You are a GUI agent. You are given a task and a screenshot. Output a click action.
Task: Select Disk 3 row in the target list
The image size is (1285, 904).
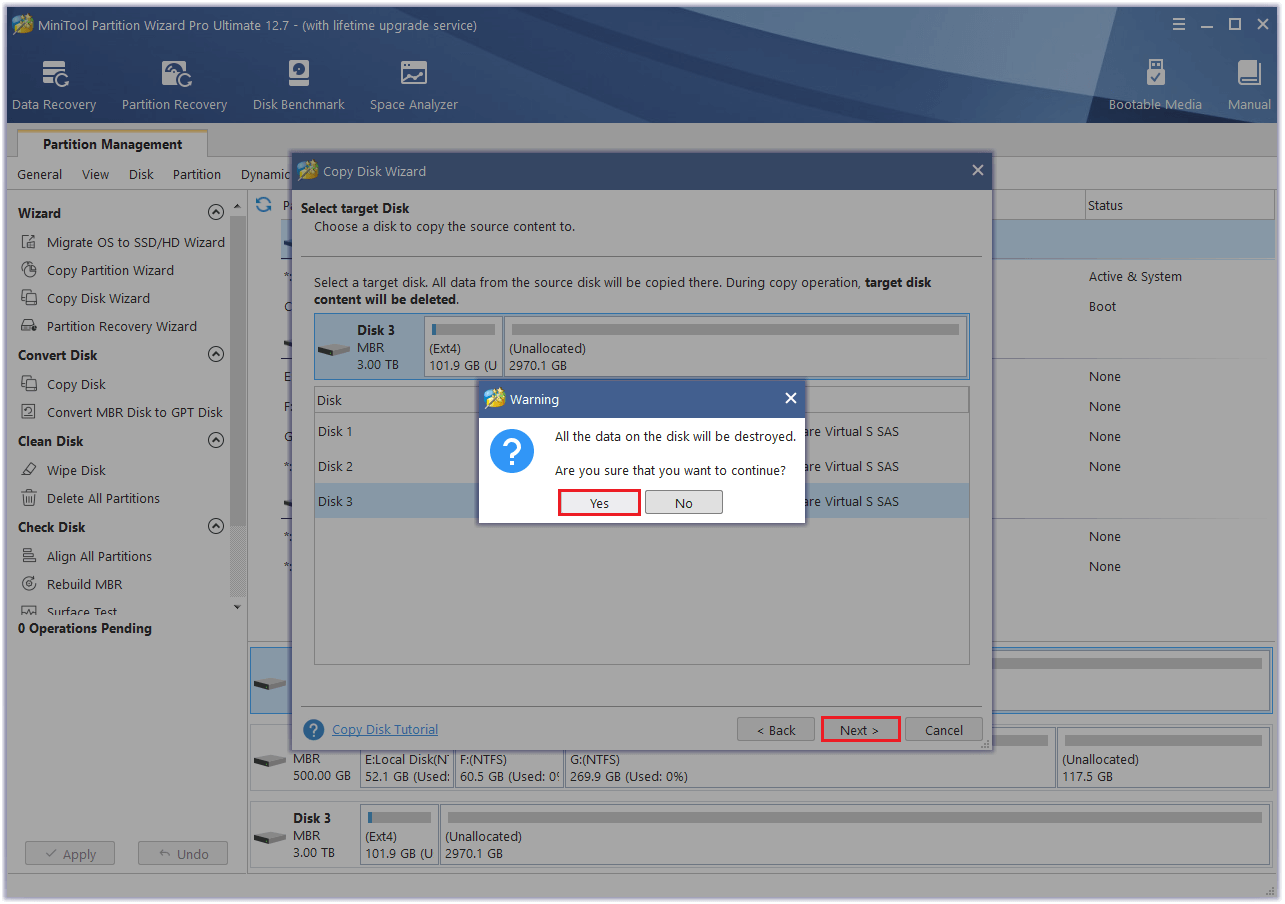pyautogui.click(x=642, y=501)
